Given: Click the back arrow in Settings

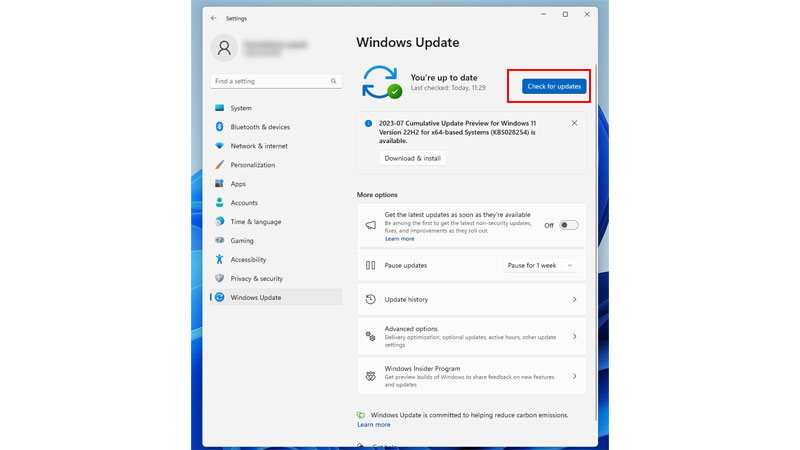Looking at the screenshot, I should pos(214,18).
